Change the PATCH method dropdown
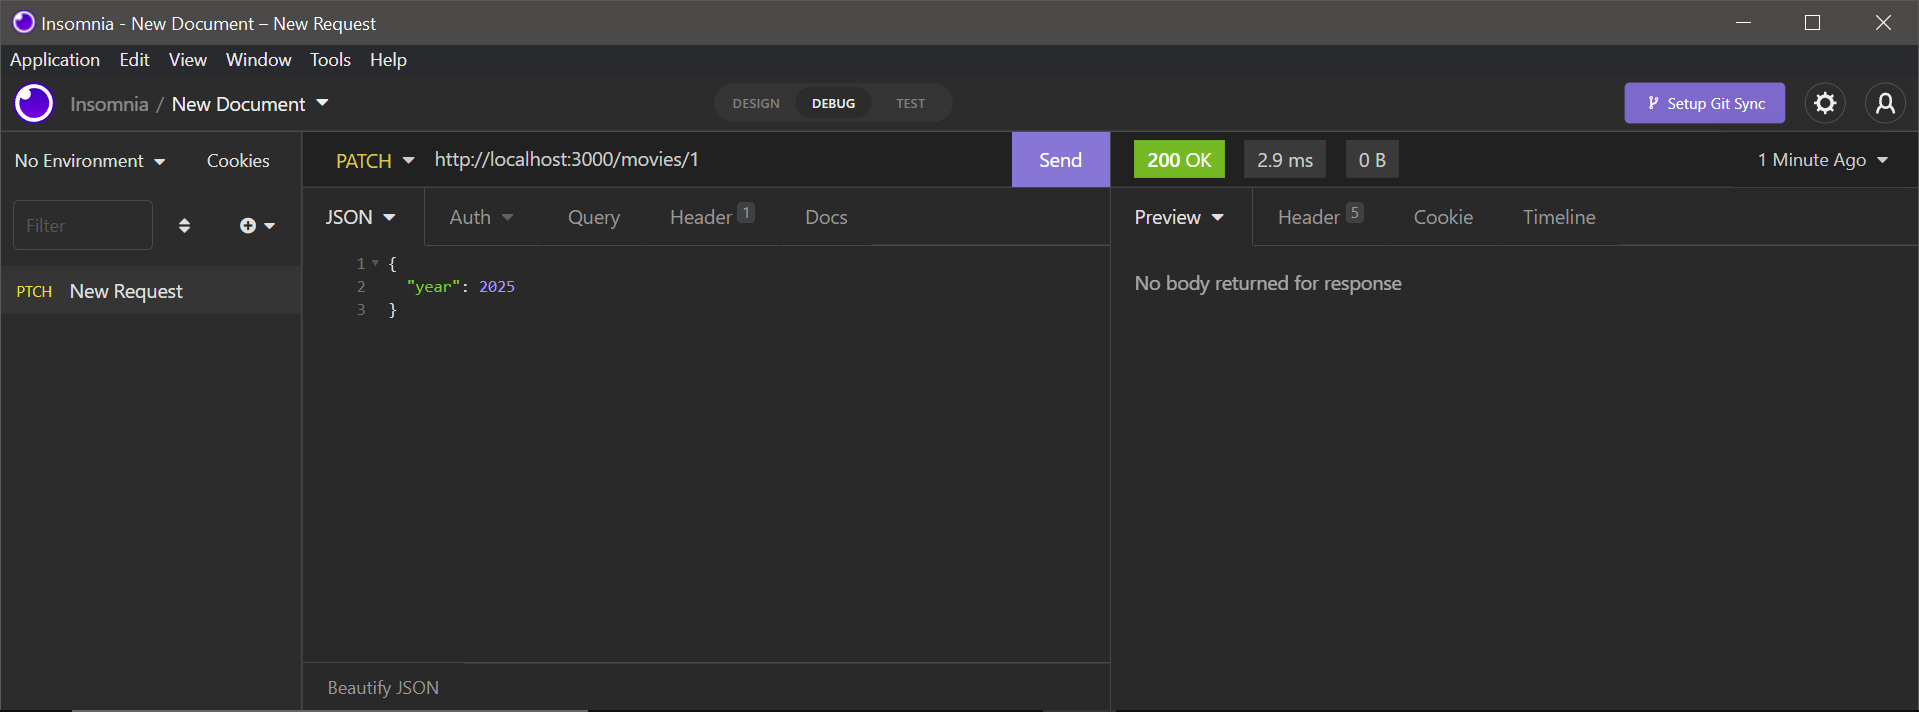Viewport: 1919px width, 712px height. [x=375, y=161]
